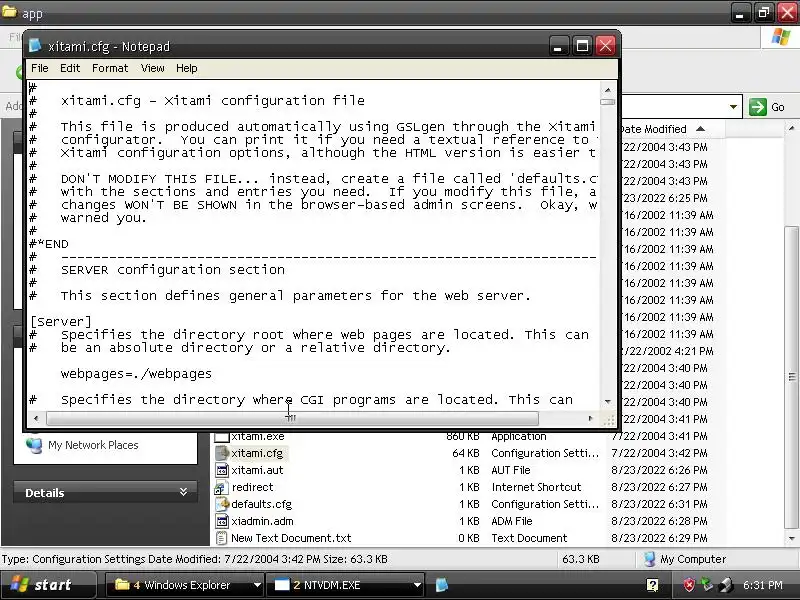Click the network connection tray icon
The image size is (800, 600).
point(708,584)
